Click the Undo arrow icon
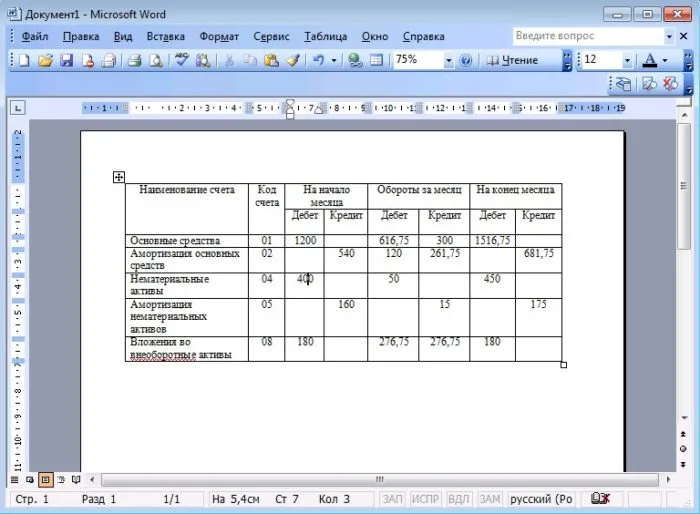Viewport: 700px width, 514px height. tap(318, 60)
